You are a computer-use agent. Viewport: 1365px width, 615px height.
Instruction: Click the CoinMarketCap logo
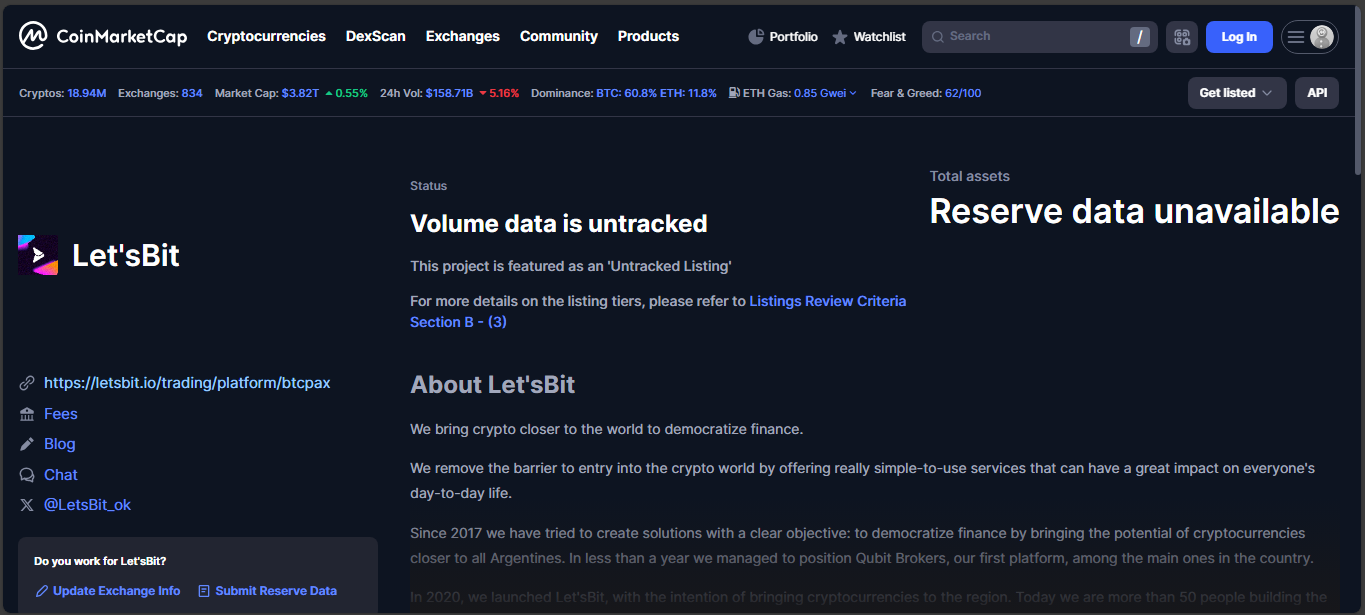pos(102,37)
